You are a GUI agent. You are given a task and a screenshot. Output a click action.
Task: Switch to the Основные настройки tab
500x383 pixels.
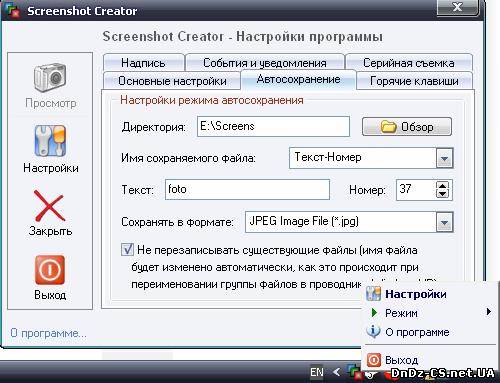click(x=172, y=81)
